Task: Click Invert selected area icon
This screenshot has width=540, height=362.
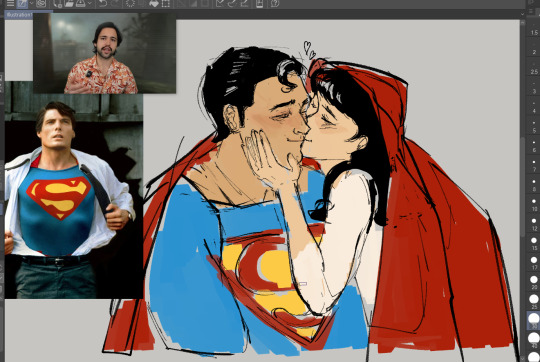Action: 193,3
